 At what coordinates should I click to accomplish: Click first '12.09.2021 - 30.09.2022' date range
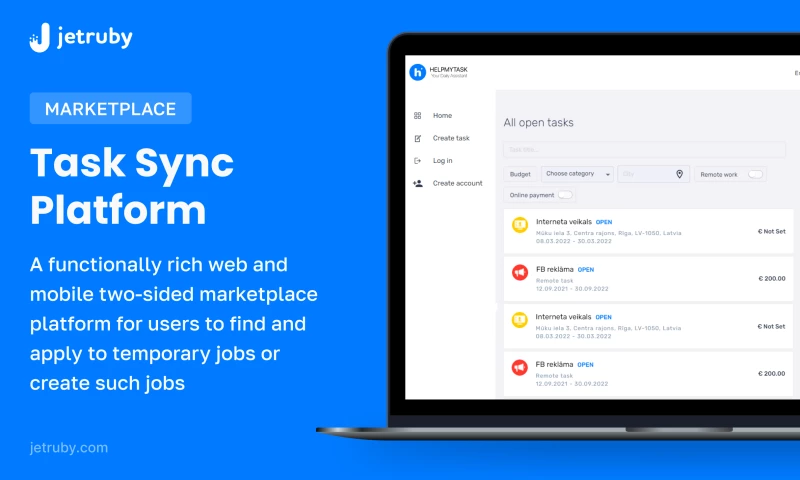click(x=572, y=289)
